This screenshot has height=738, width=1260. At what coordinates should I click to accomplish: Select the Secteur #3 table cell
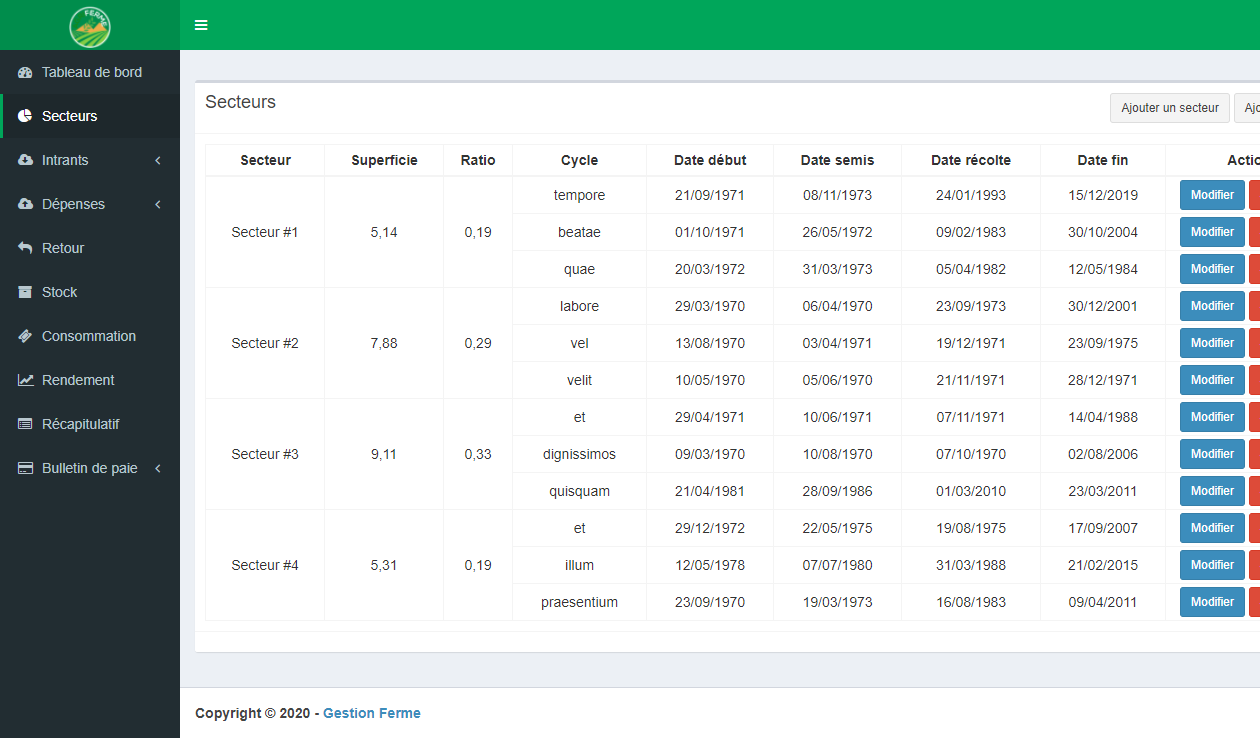click(x=265, y=454)
